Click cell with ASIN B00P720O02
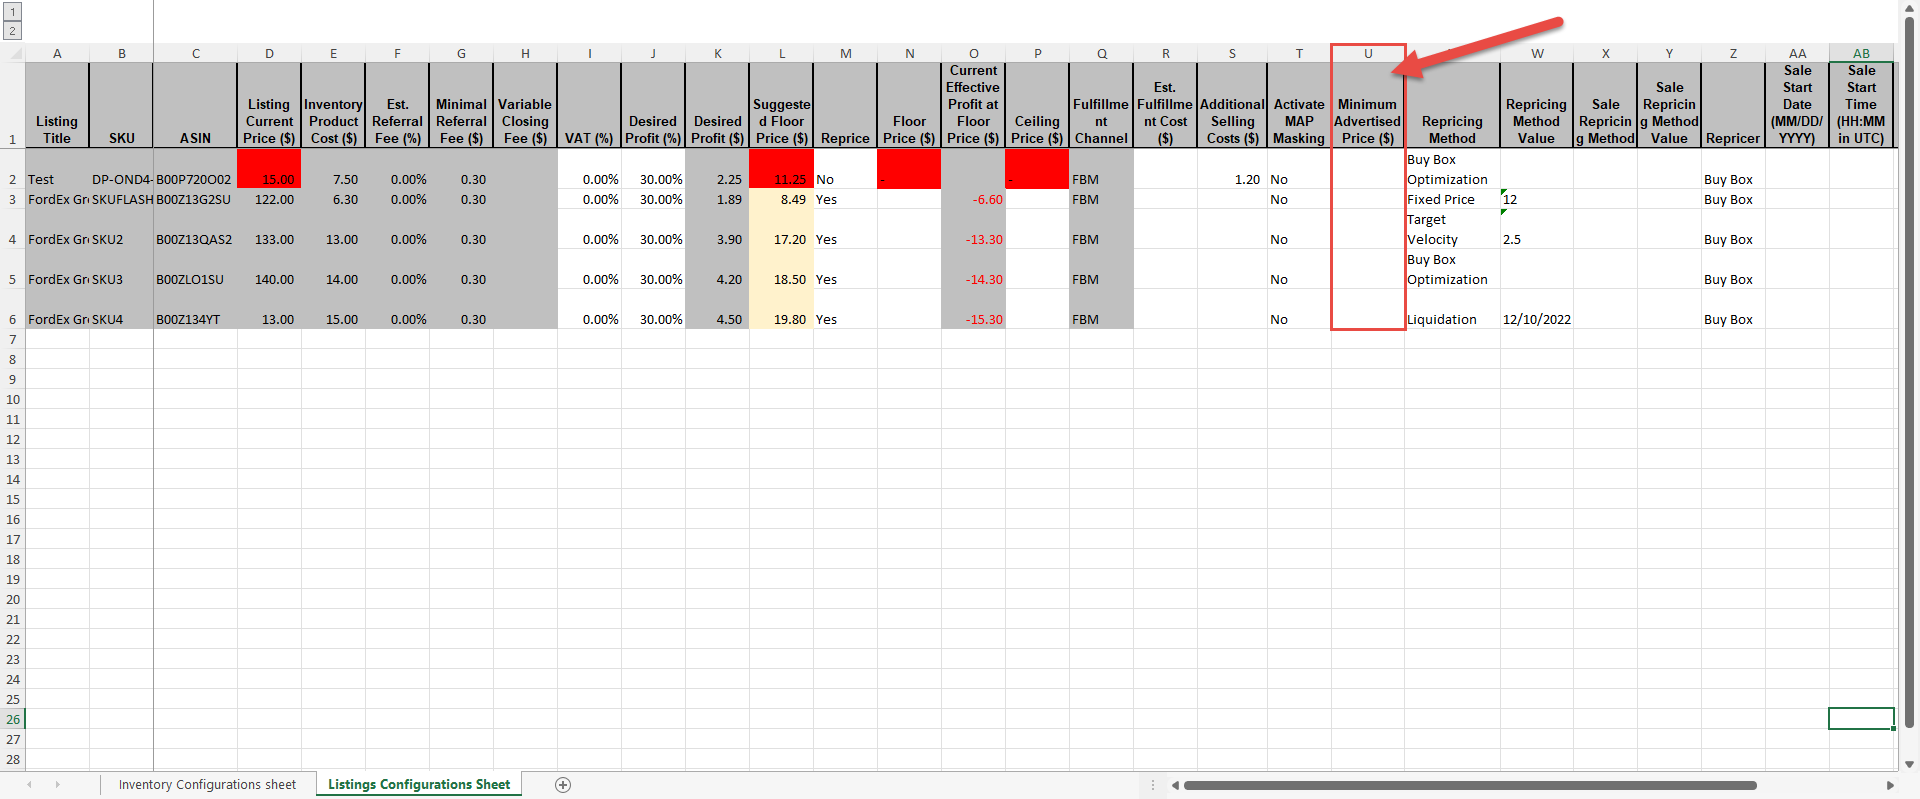 click(195, 169)
